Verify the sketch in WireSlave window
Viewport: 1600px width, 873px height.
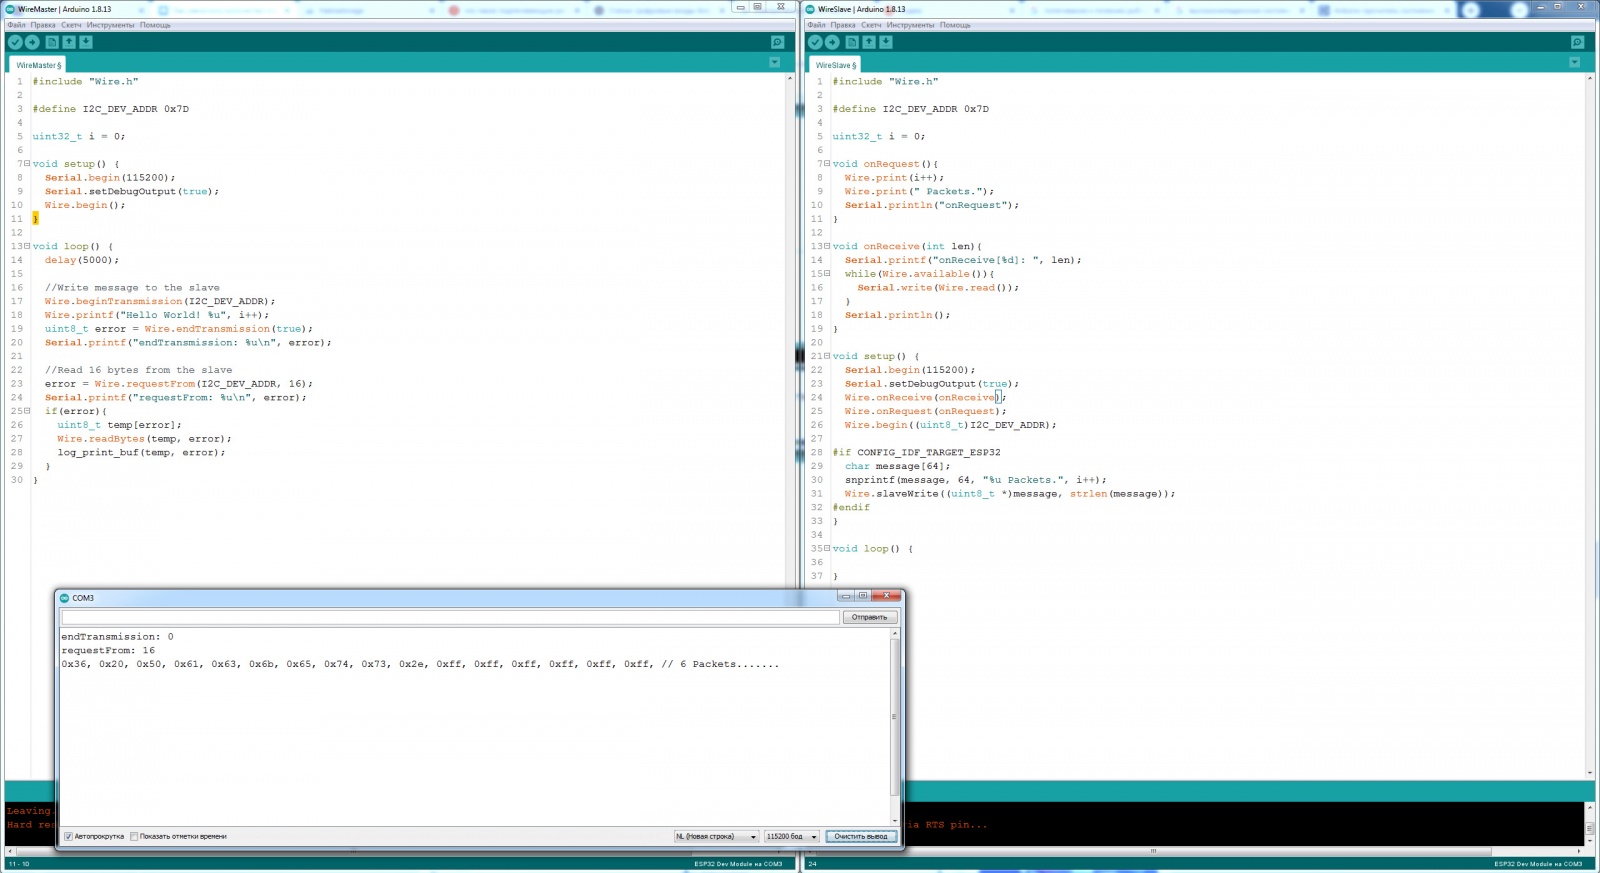coord(815,42)
